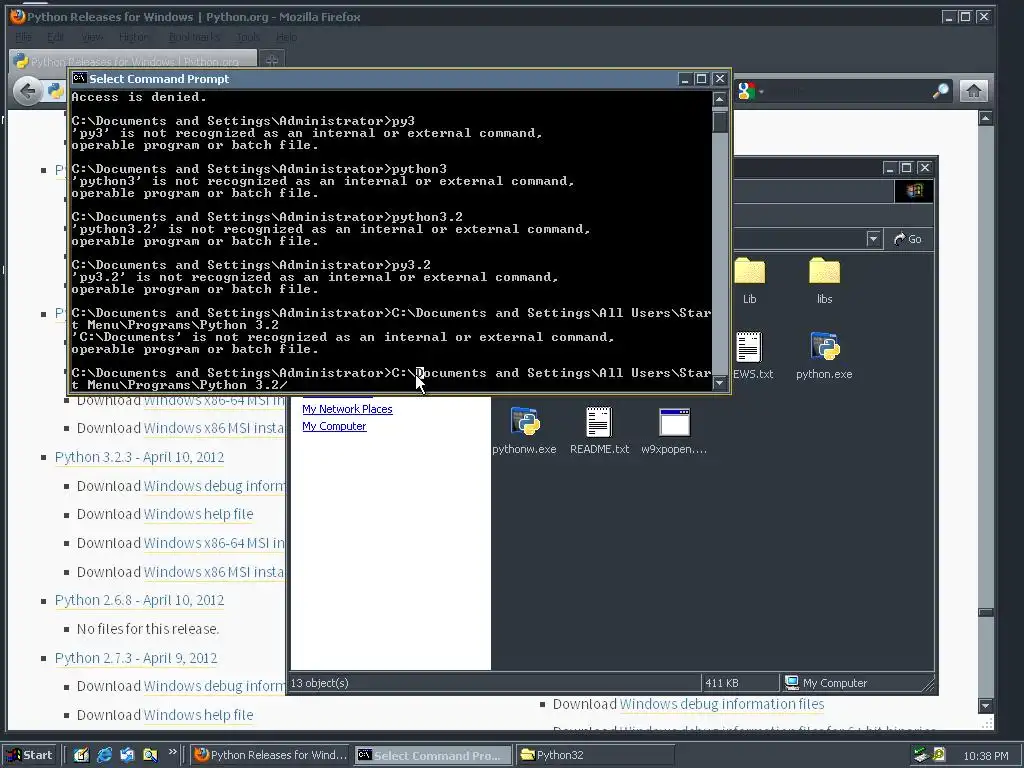
Task: Select the README.txt file icon
Action: tap(599, 431)
